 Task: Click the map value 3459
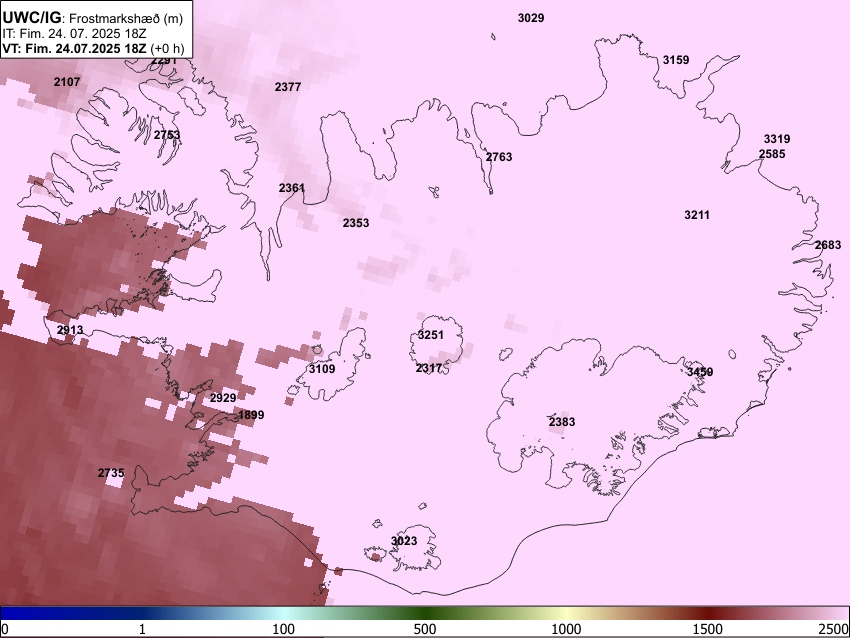point(700,372)
